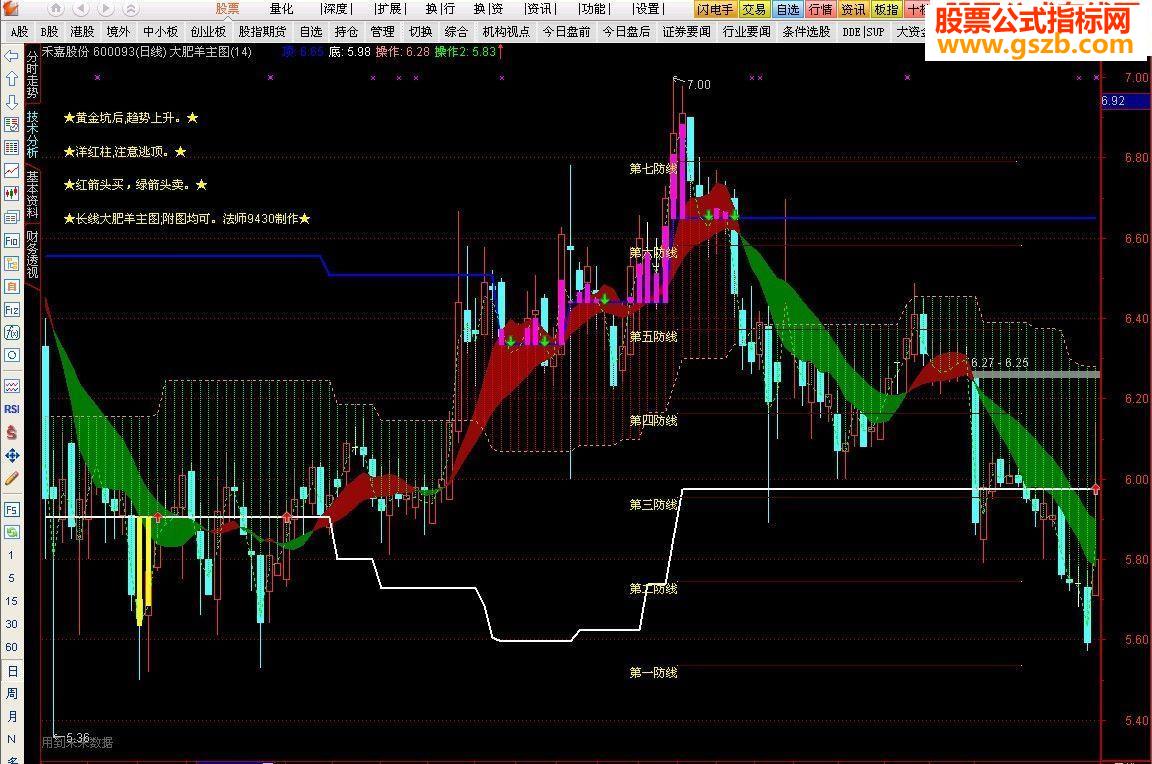Click the 港股 market button
Image resolution: width=1152 pixels, height=764 pixels.
(82, 32)
